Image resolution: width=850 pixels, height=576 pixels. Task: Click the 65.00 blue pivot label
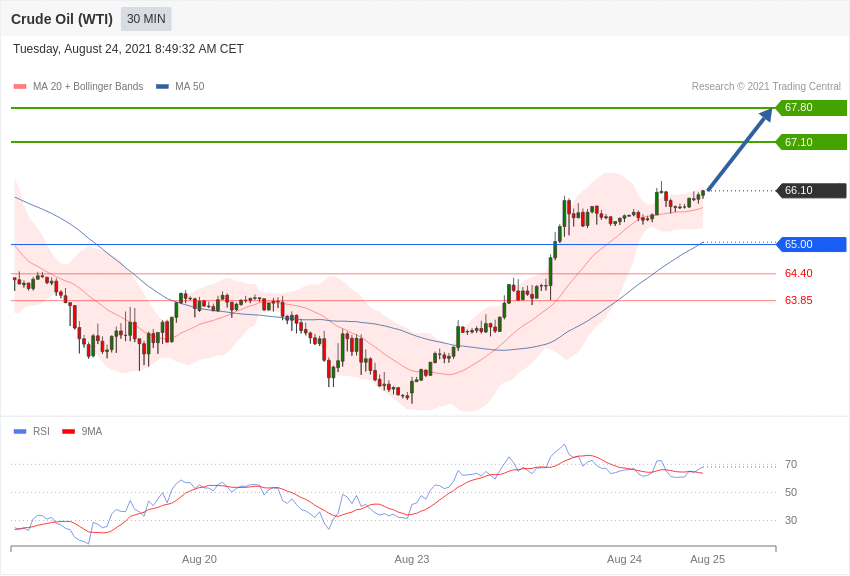pyautogui.click(x=812, y=244)
